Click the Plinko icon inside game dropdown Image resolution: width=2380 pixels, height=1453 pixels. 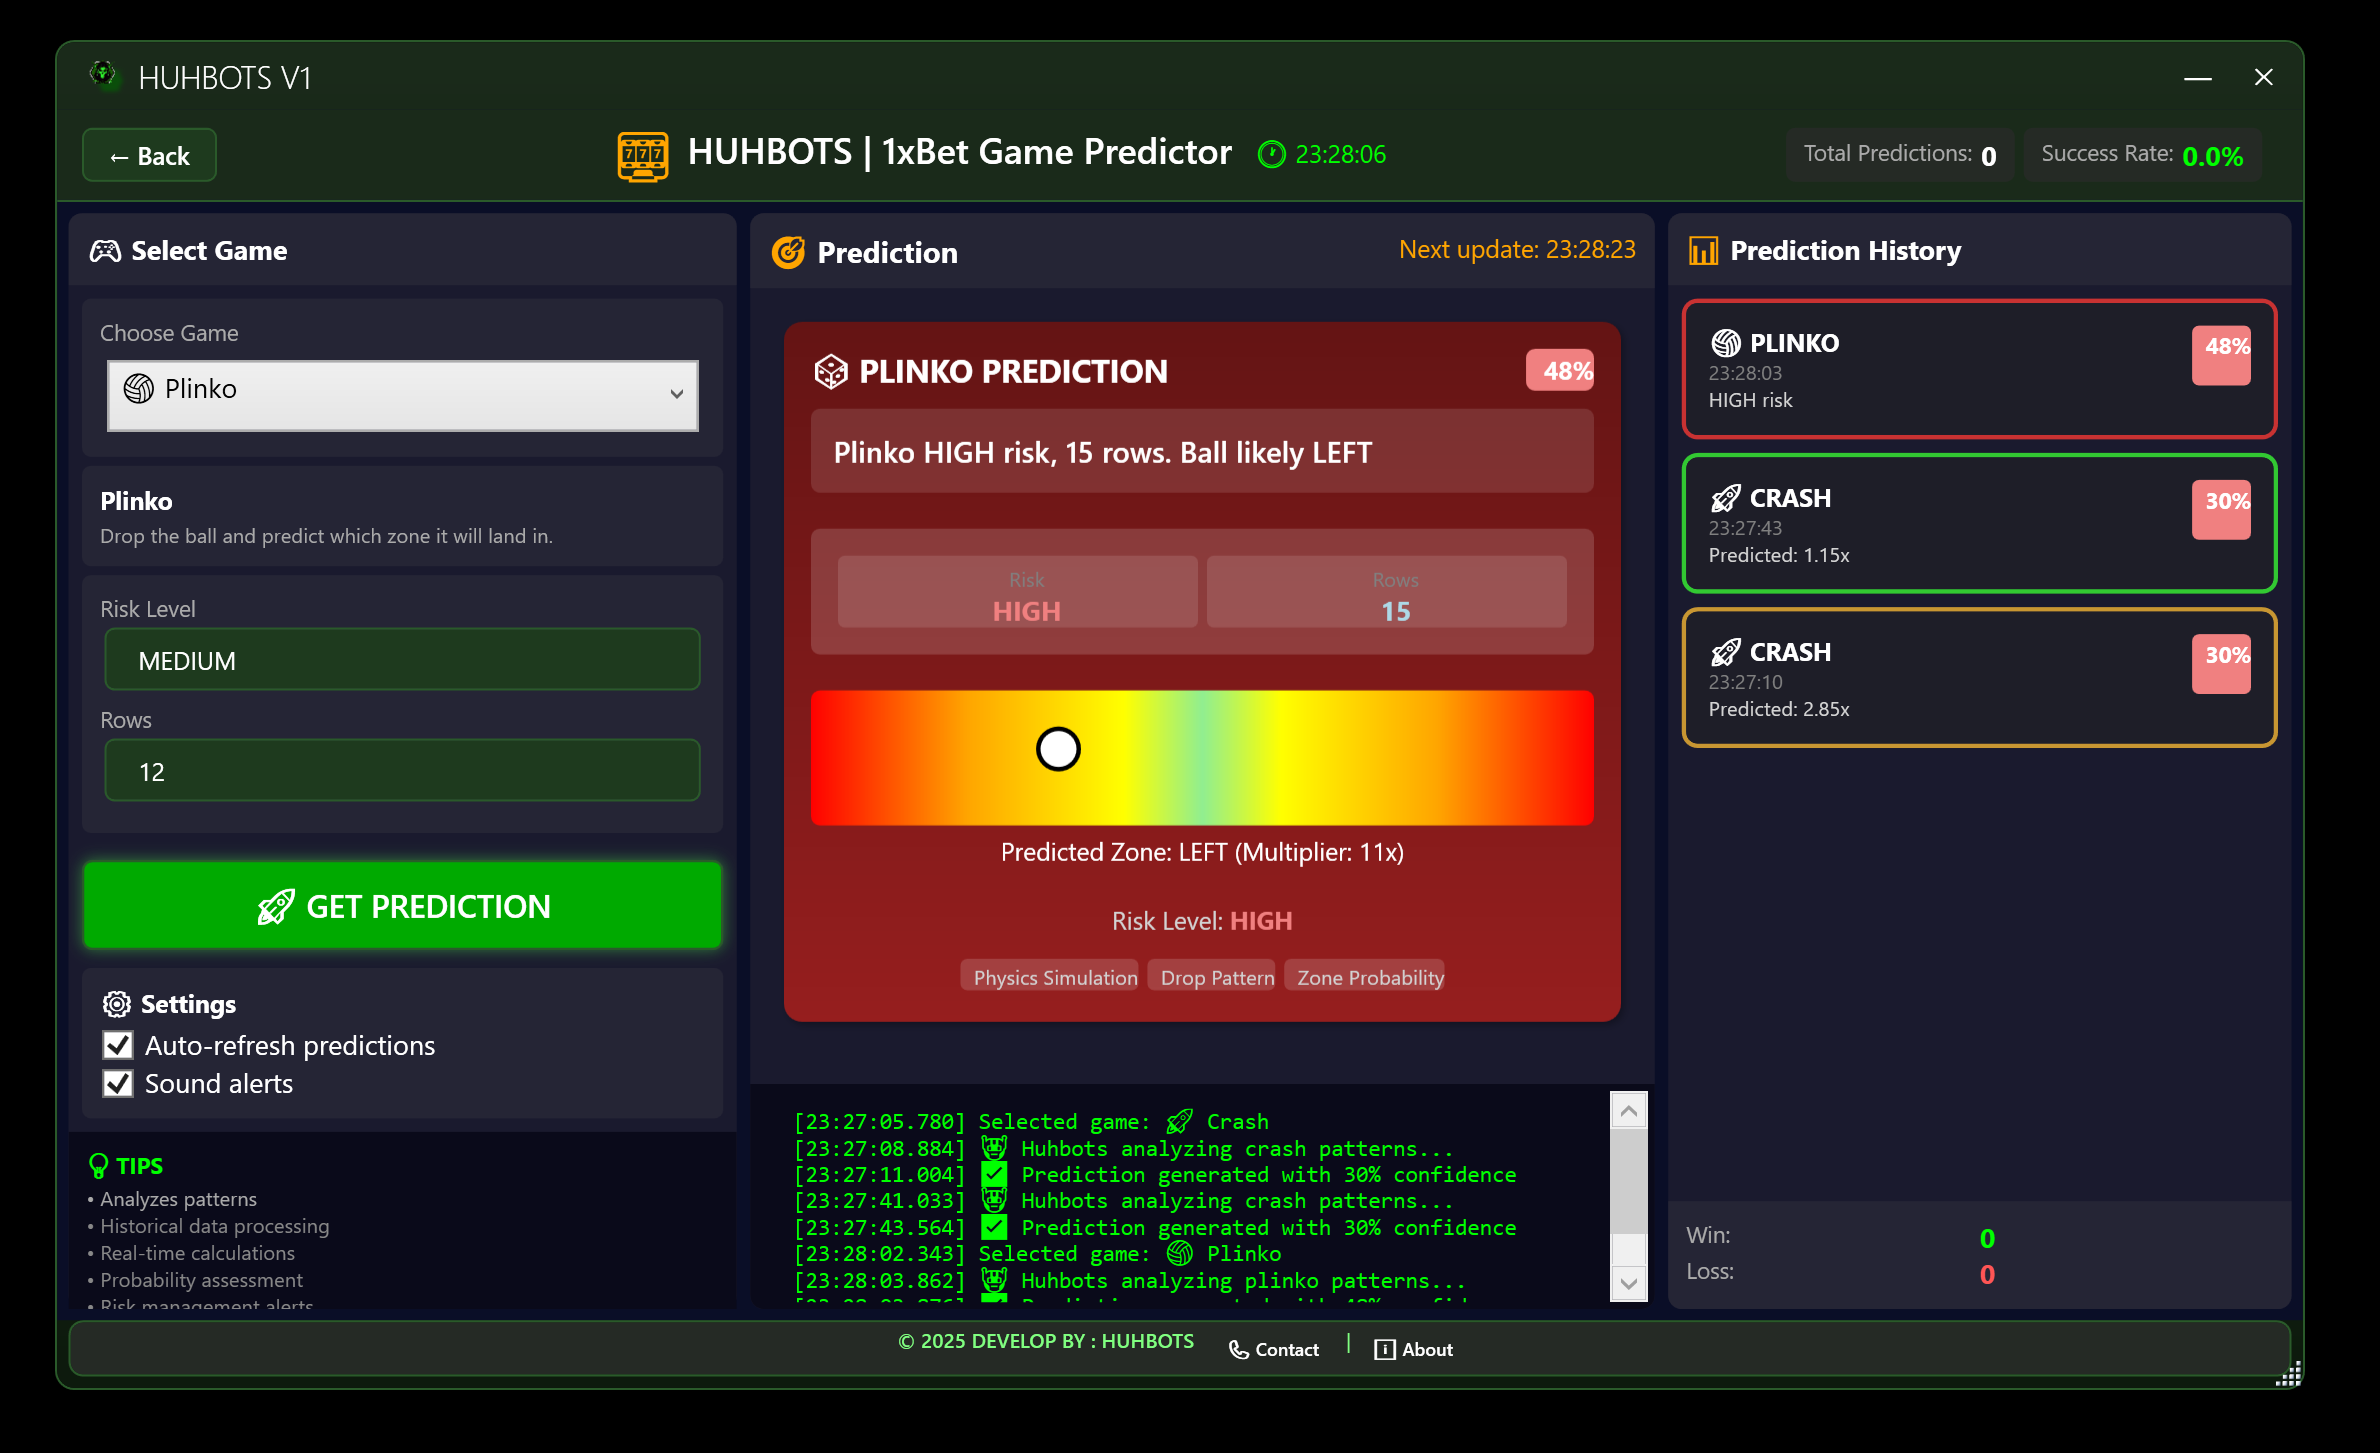138,389
